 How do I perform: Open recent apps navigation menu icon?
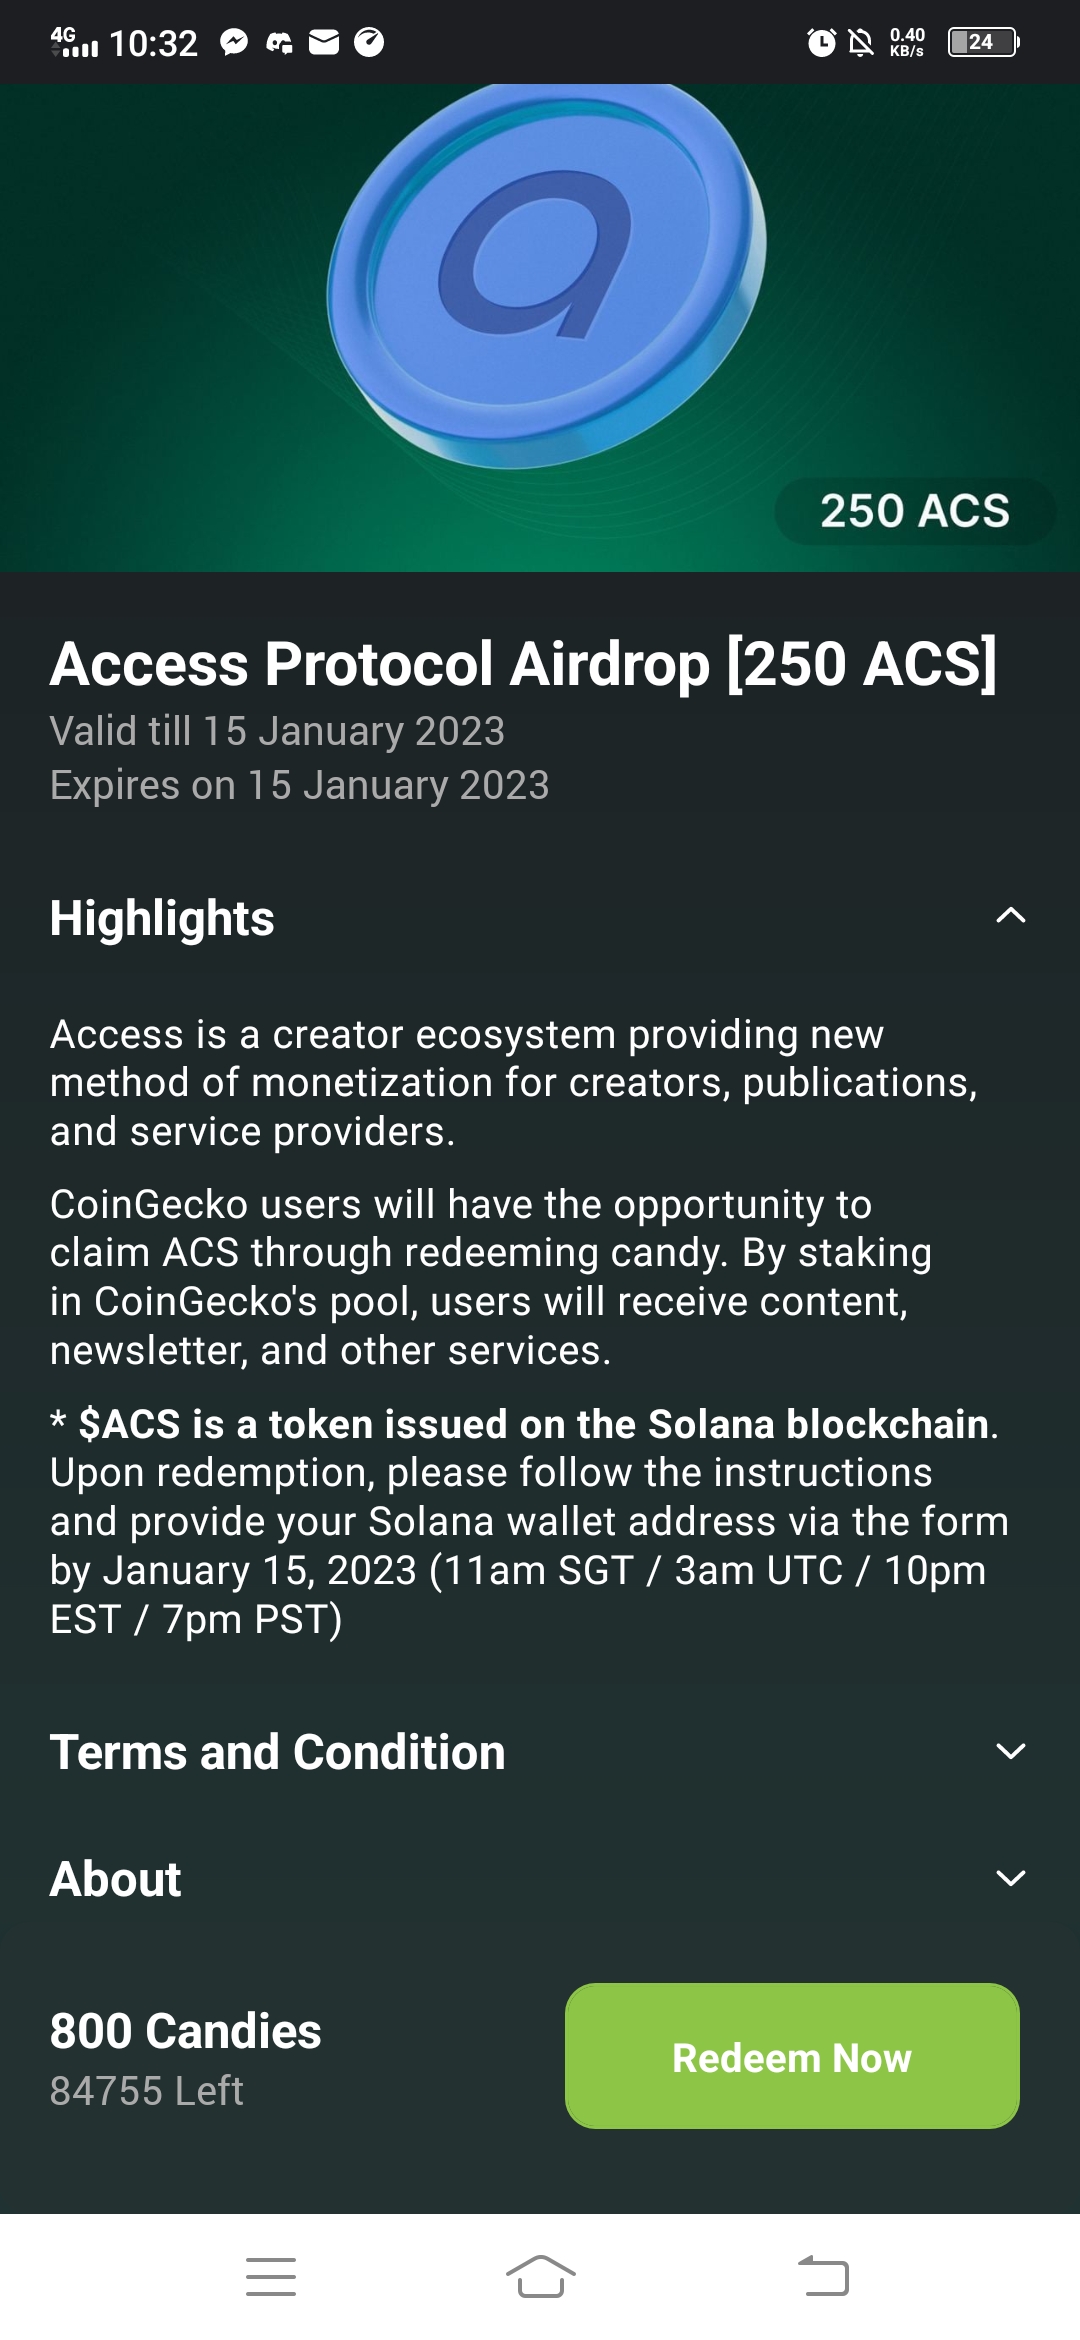271,2277
